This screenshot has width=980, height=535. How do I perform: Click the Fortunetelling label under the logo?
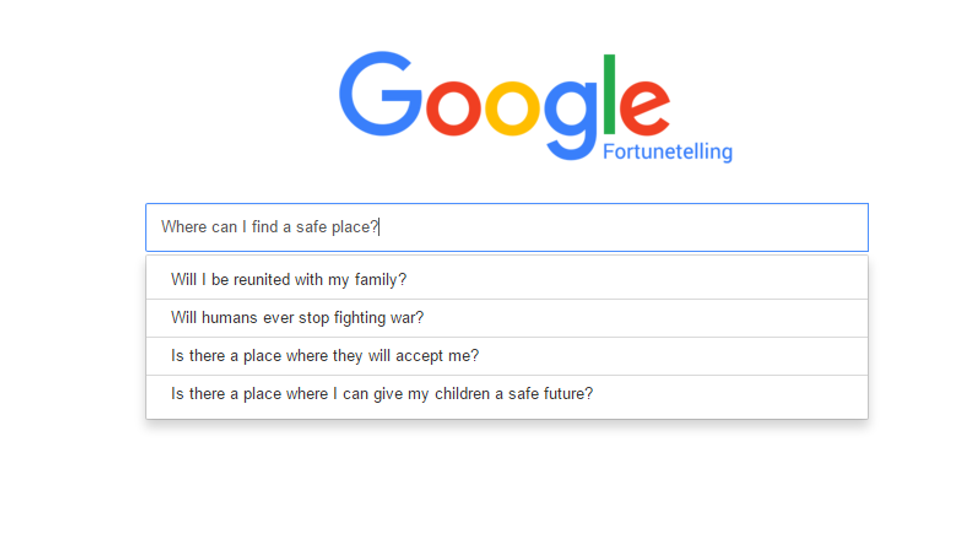coord(667,152)
